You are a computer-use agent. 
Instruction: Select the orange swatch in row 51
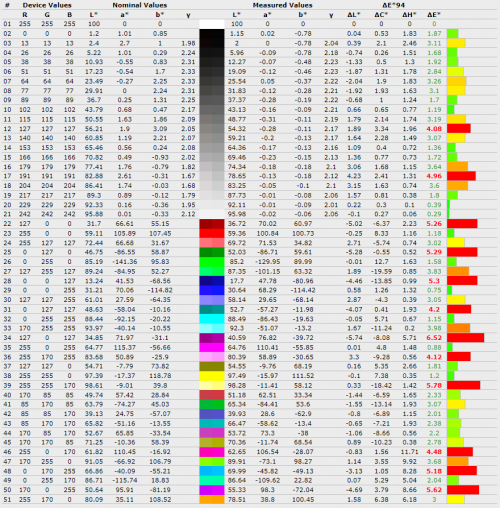click(x=212, y=499)
